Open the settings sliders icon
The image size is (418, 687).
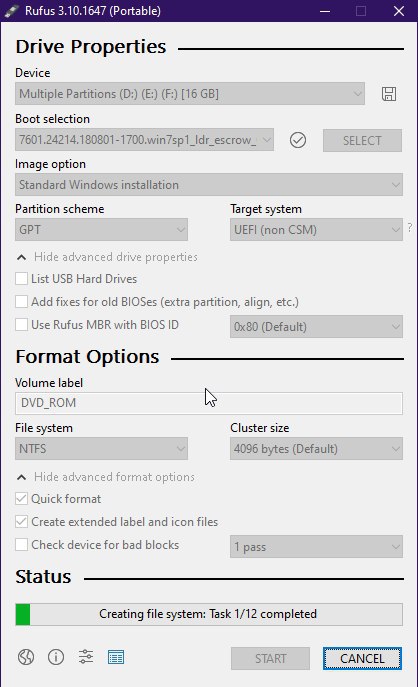click(86, 657)
